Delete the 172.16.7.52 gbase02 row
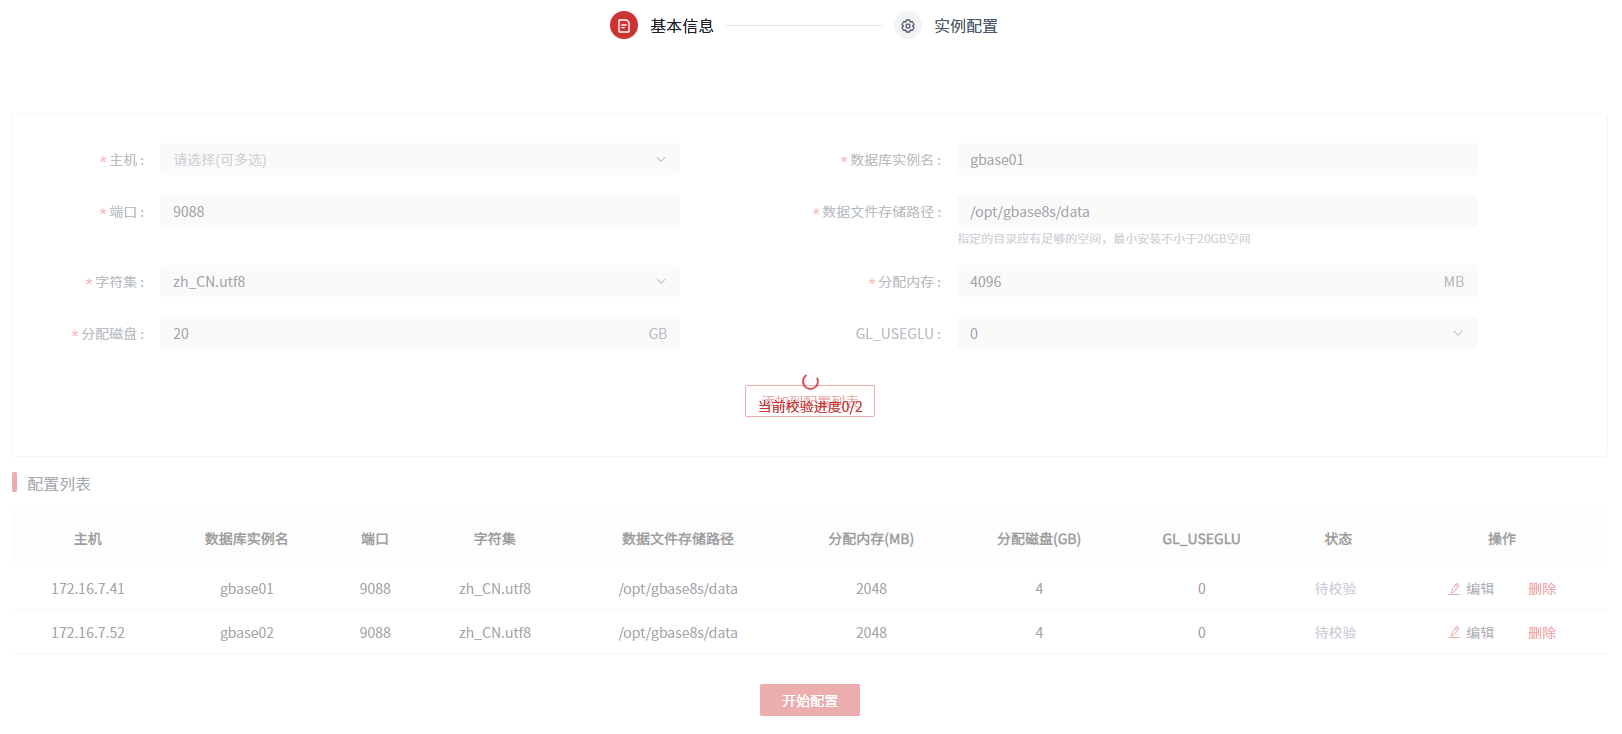 pyautogui.click(x=1541, y=633)
